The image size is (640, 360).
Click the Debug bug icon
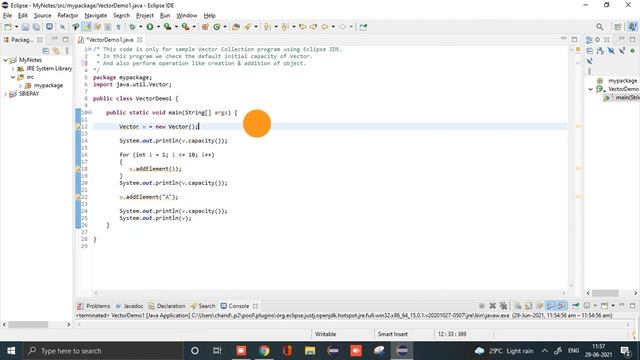[x=132, y=27]
